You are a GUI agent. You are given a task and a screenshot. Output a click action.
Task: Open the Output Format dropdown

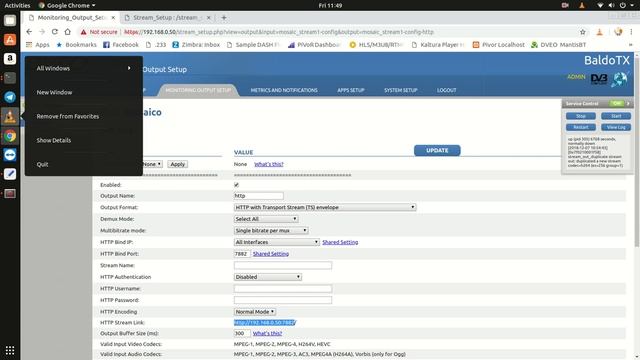[325, 207]
